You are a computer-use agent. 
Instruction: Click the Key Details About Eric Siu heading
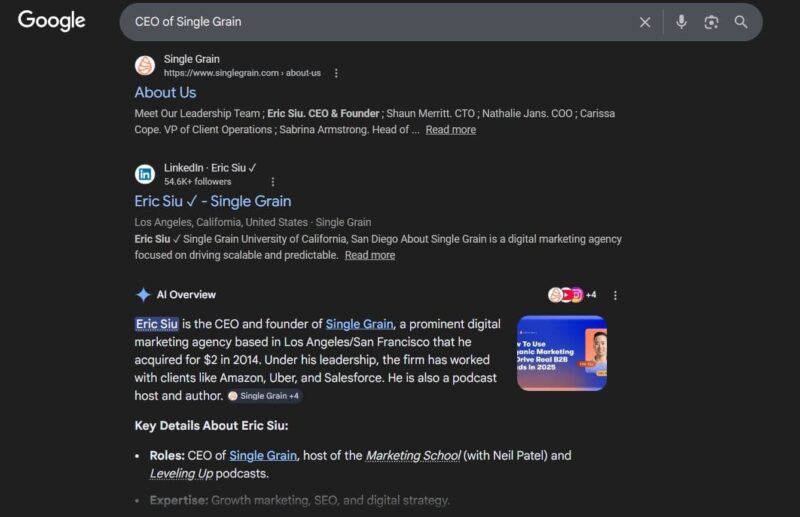211,426
